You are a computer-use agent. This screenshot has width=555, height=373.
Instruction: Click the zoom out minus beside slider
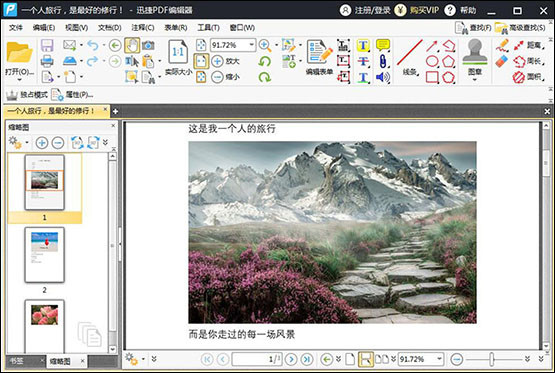pos(457,359)
